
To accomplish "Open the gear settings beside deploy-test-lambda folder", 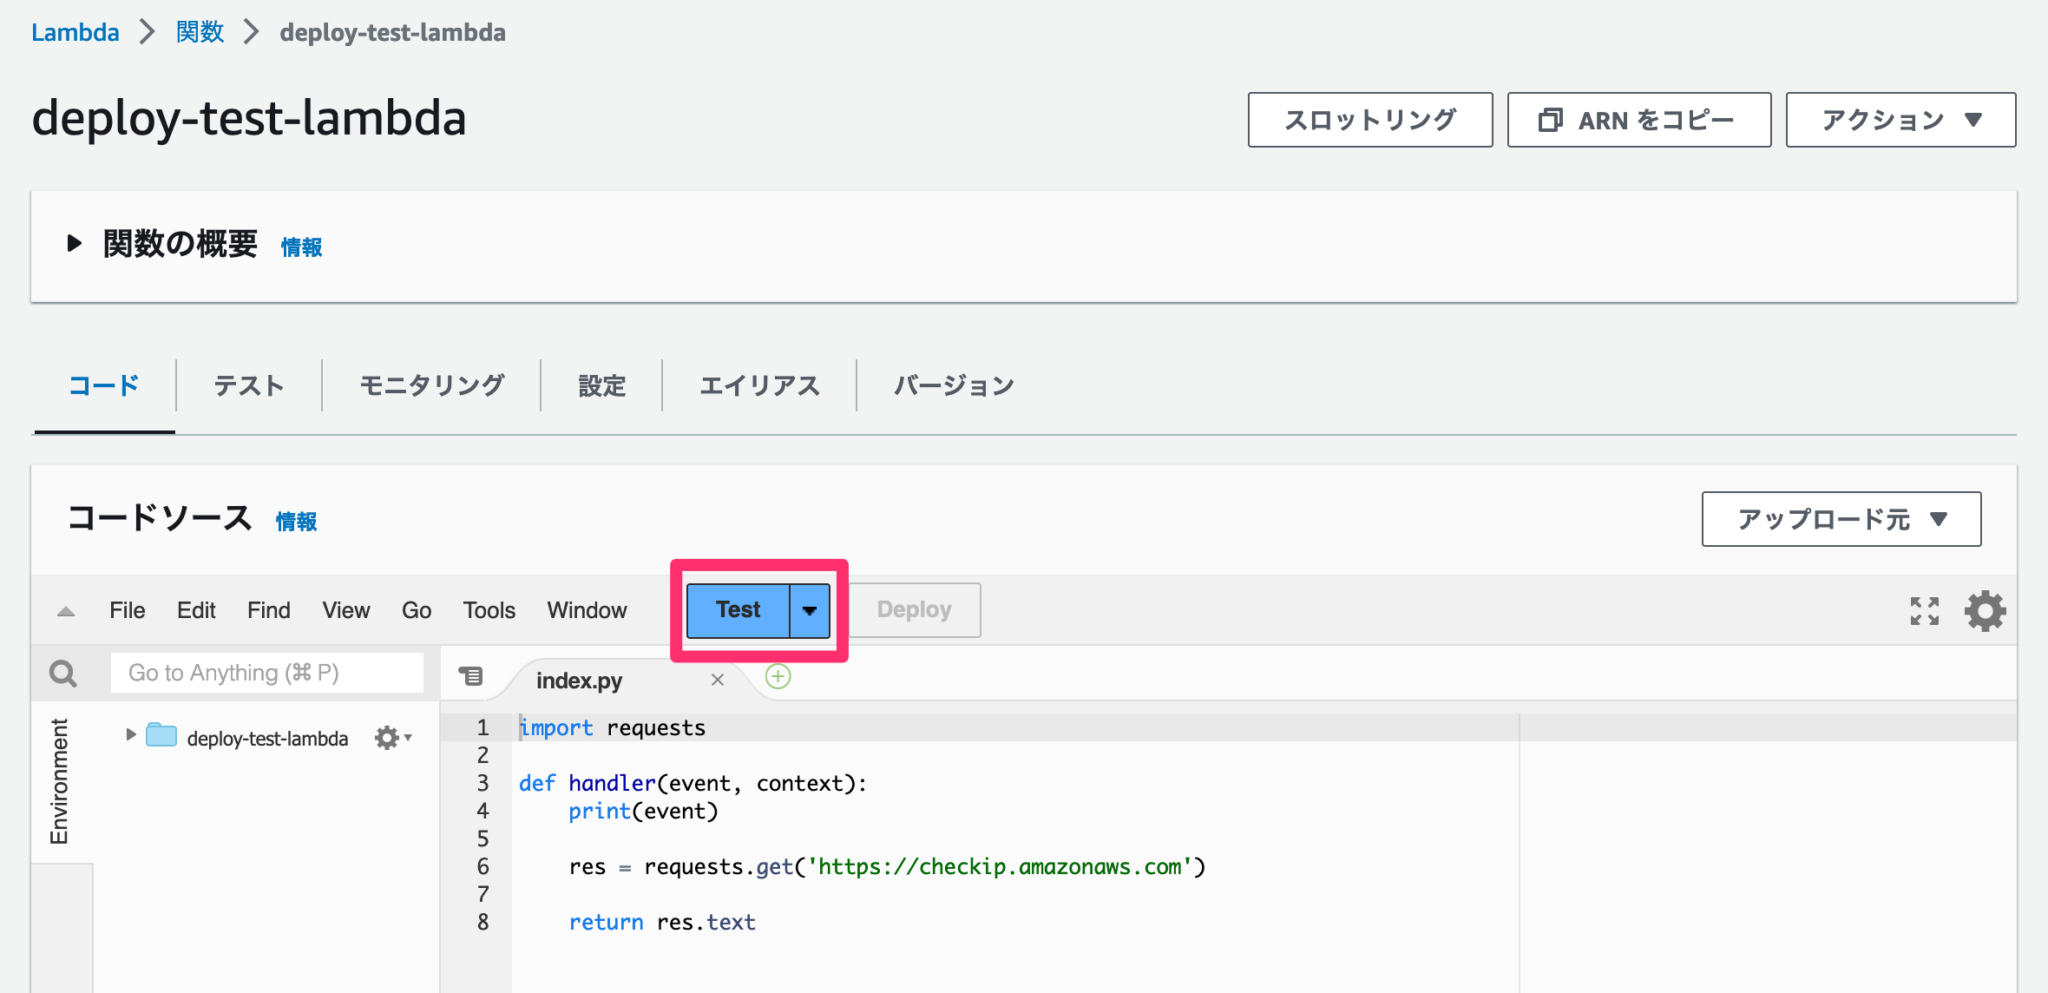I will (388, 738).
